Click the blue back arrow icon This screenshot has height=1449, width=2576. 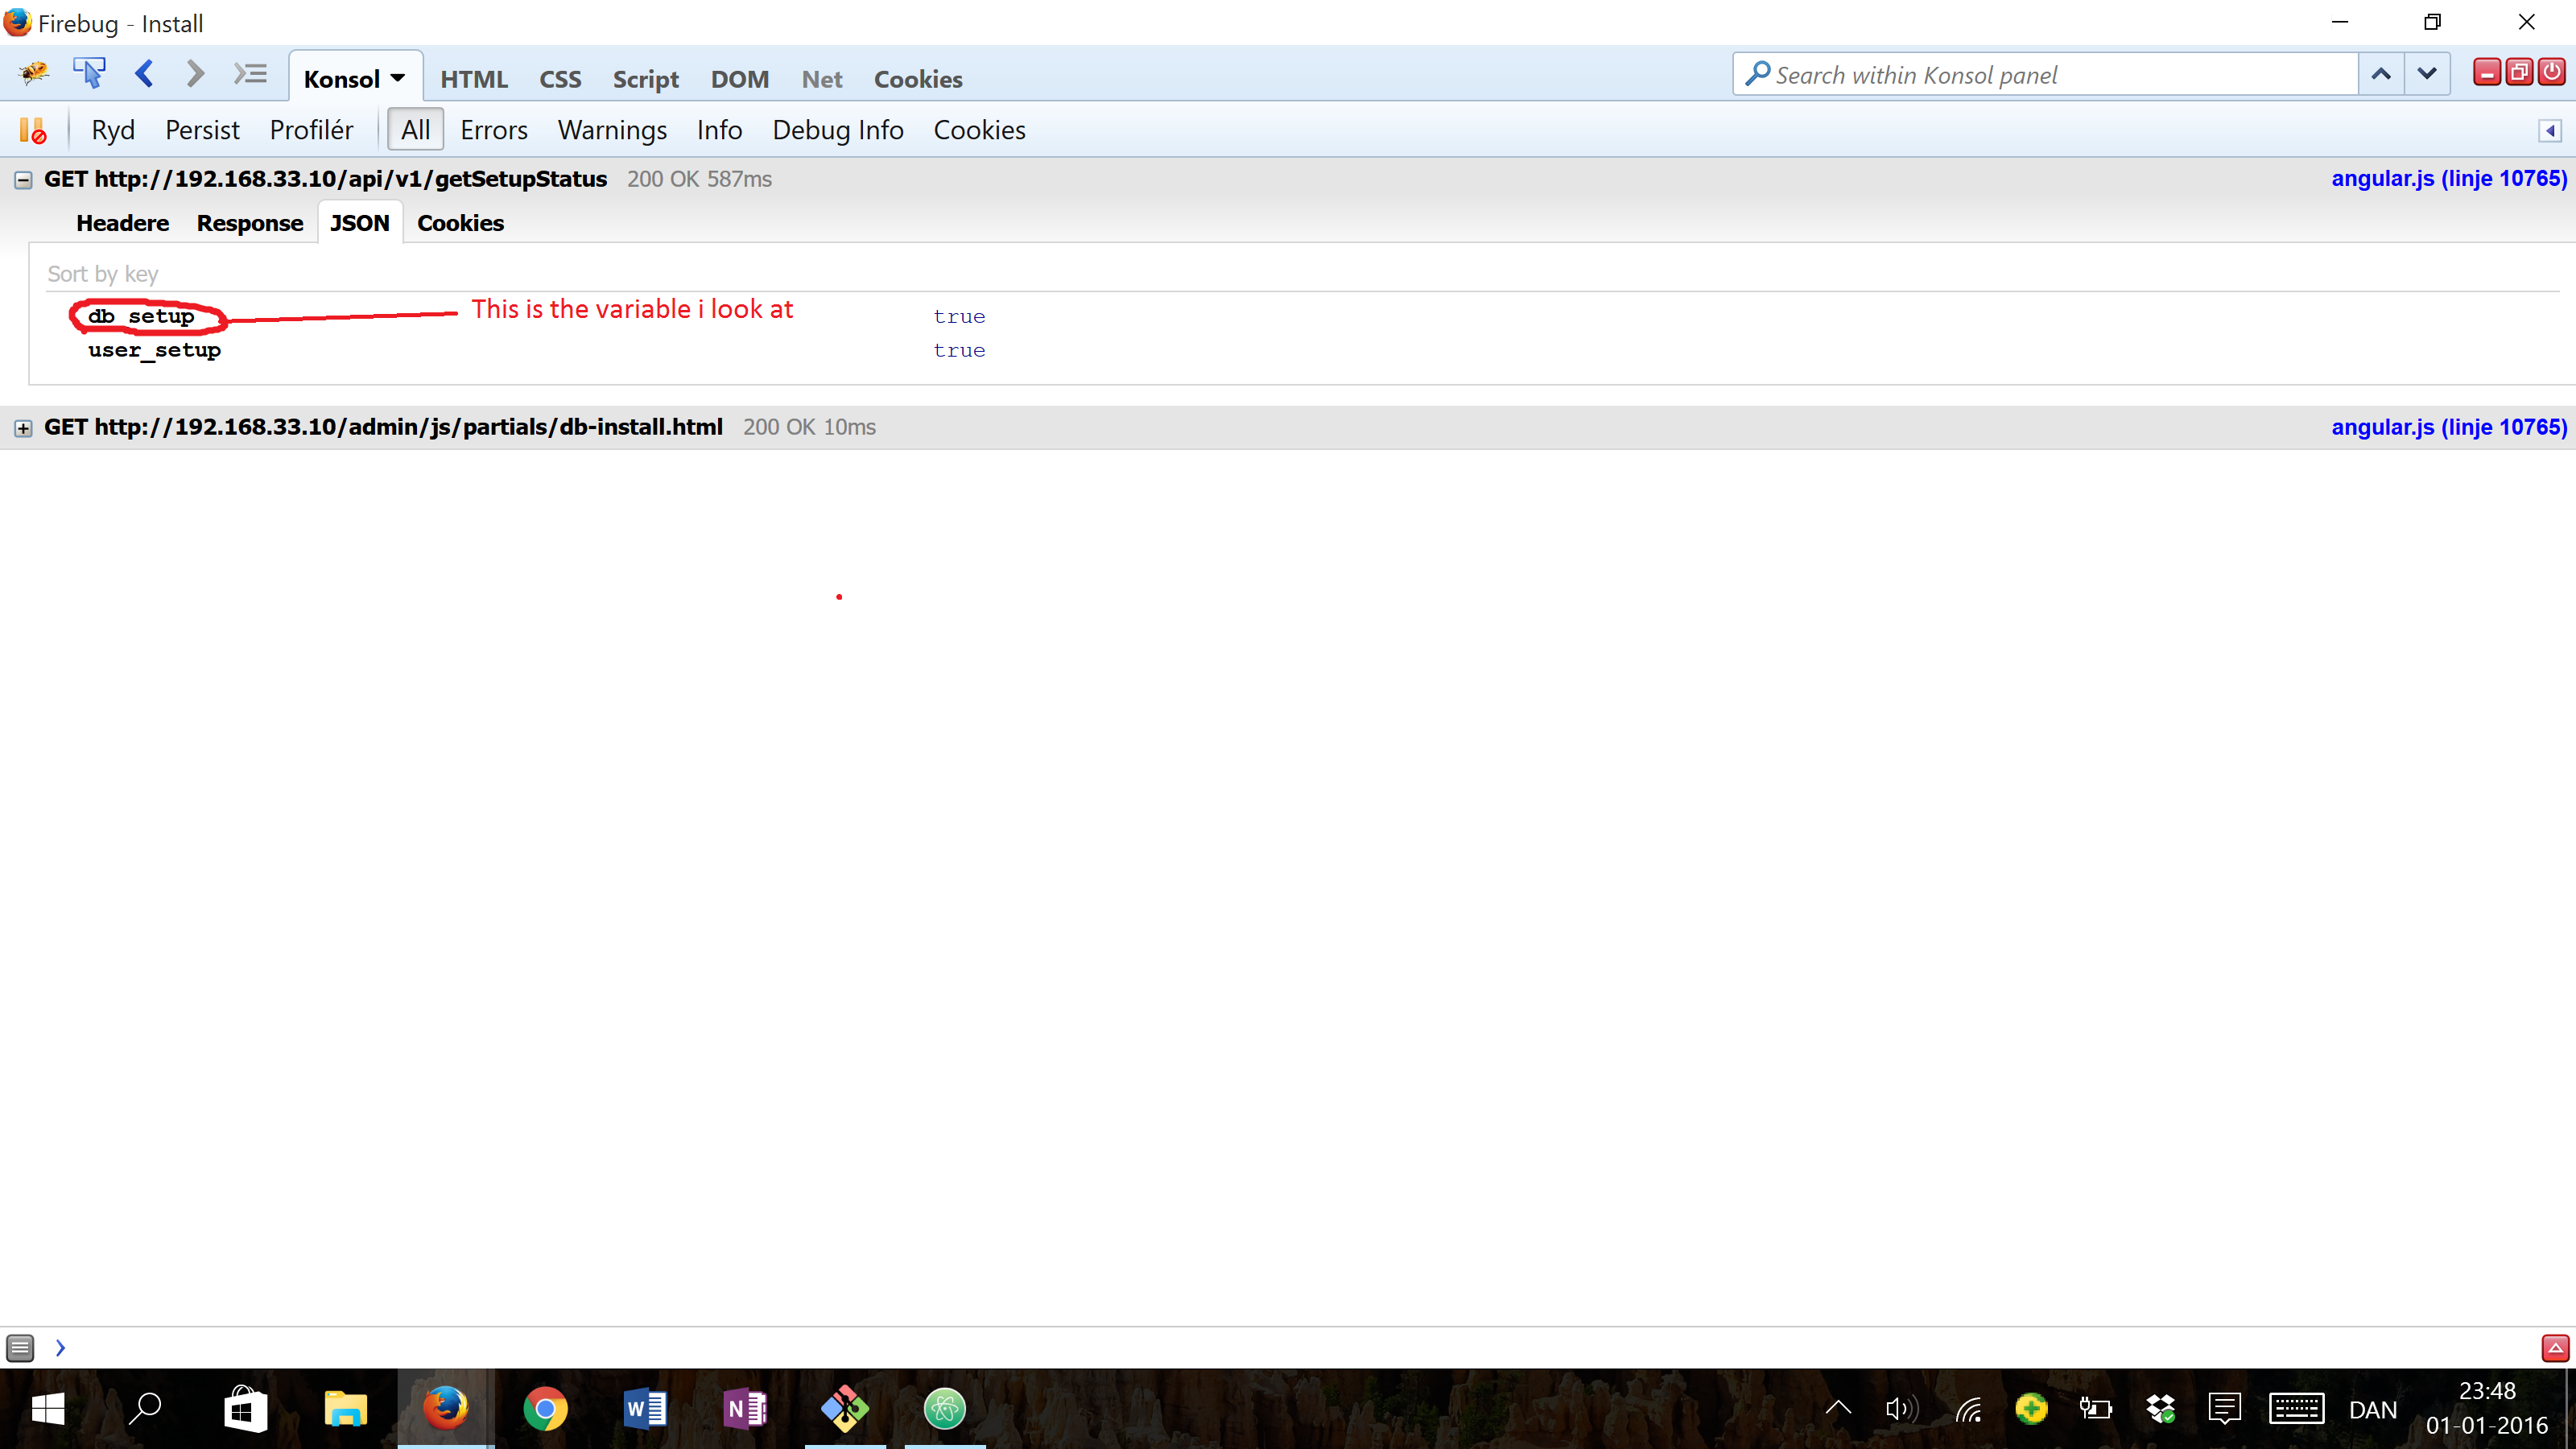(145, 73)
